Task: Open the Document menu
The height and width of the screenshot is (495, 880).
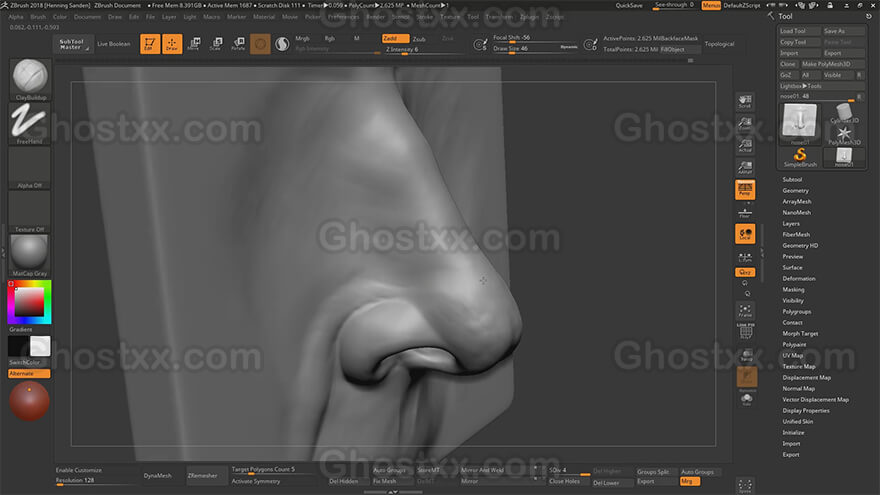Action: [x=88, y=17]
